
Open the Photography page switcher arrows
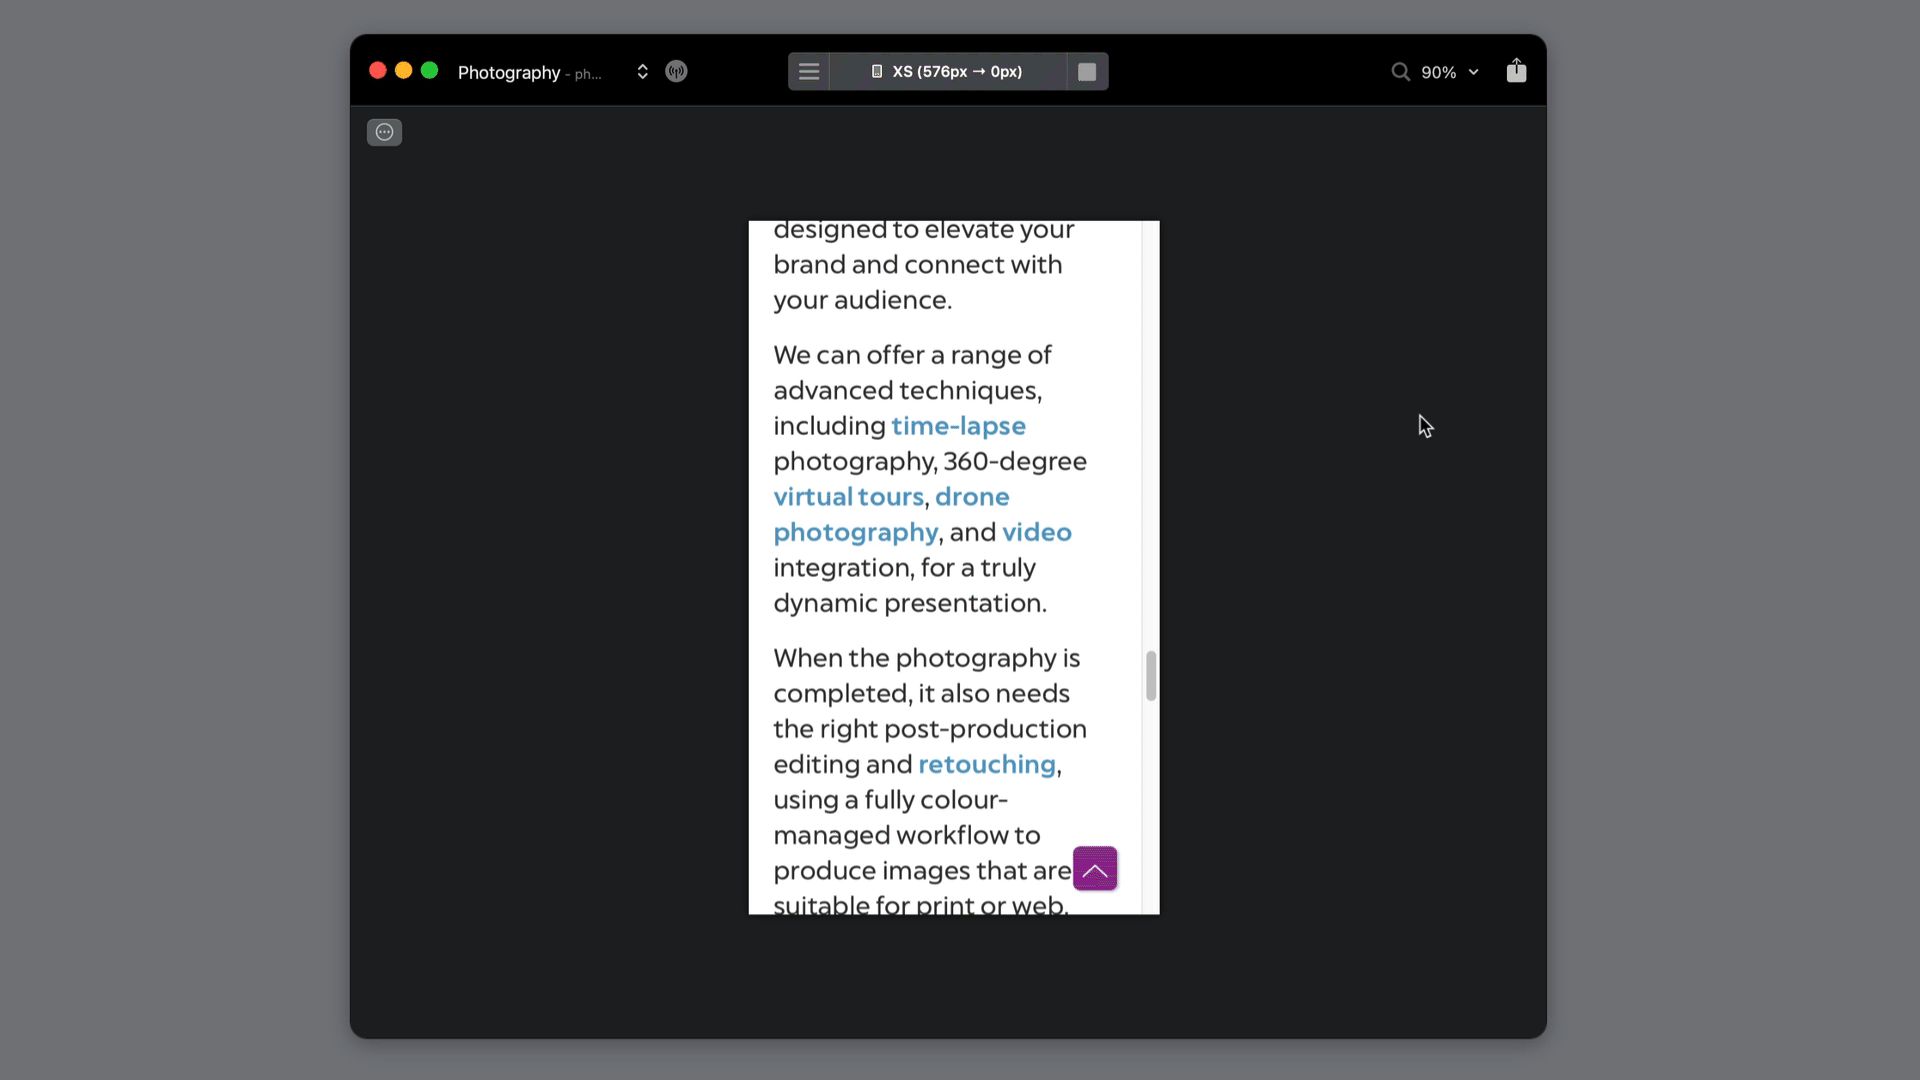[642, 72]
